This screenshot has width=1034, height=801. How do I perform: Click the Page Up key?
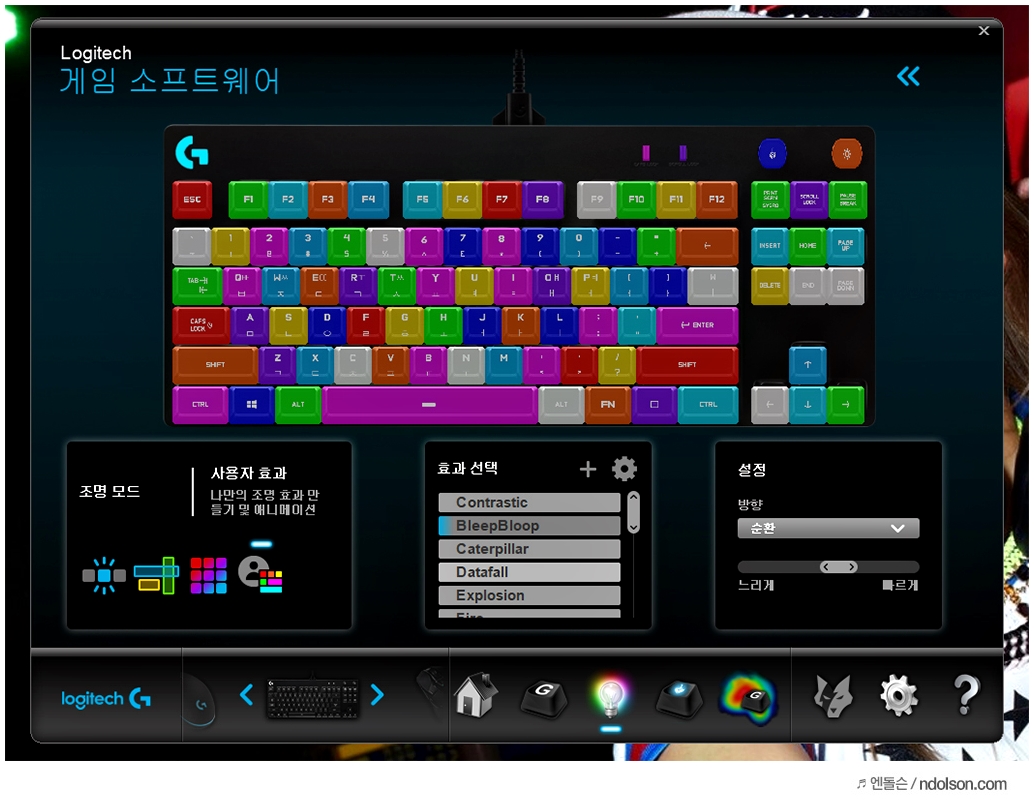coord(846,246)
